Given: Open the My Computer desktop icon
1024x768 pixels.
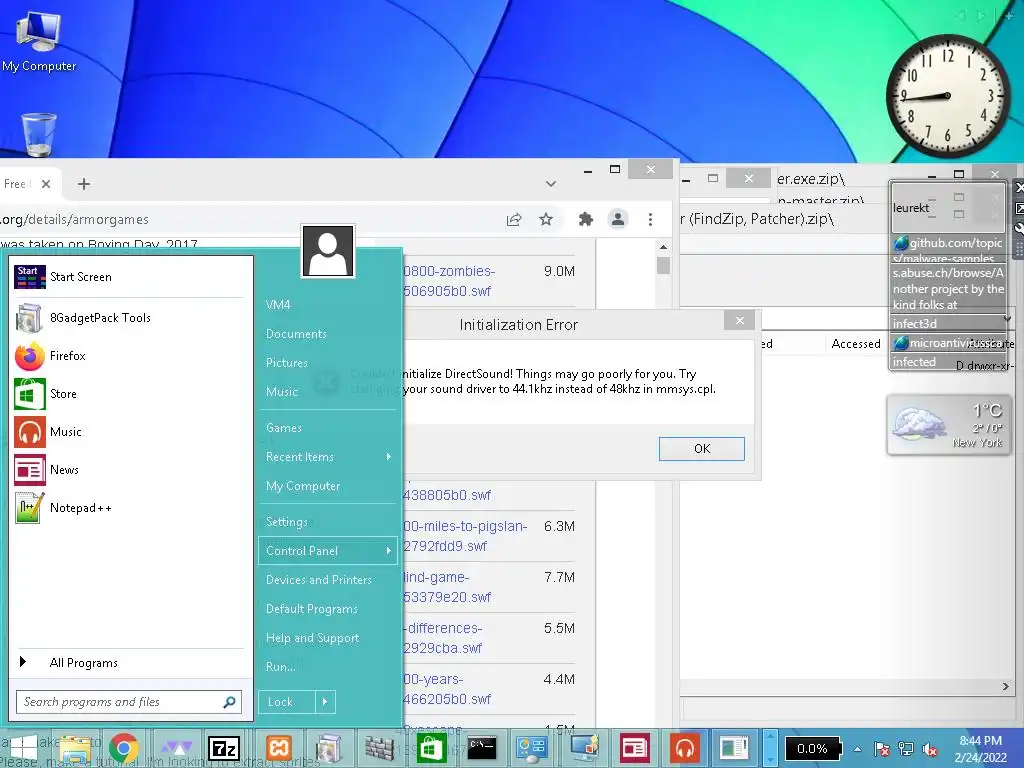Looking at the screenshot, I should tap(39, 40).
